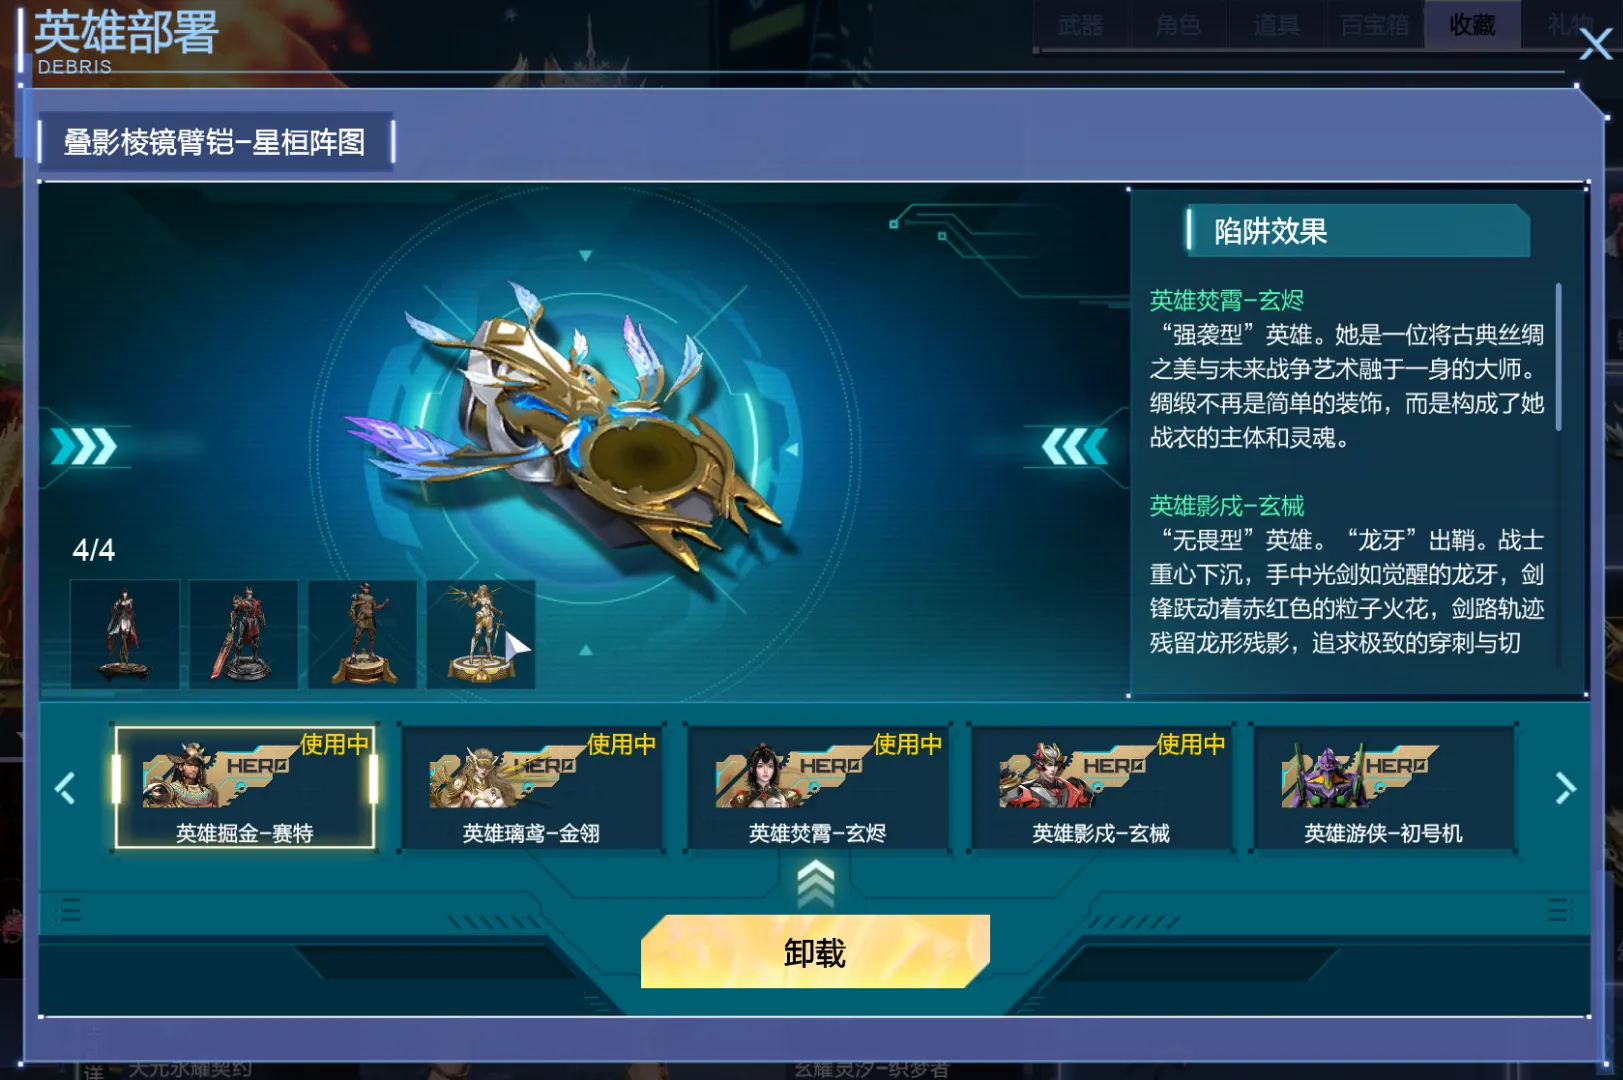Switch to the 收藏 tab
Screen dimensions: 1623x1080
(1473, 24)
